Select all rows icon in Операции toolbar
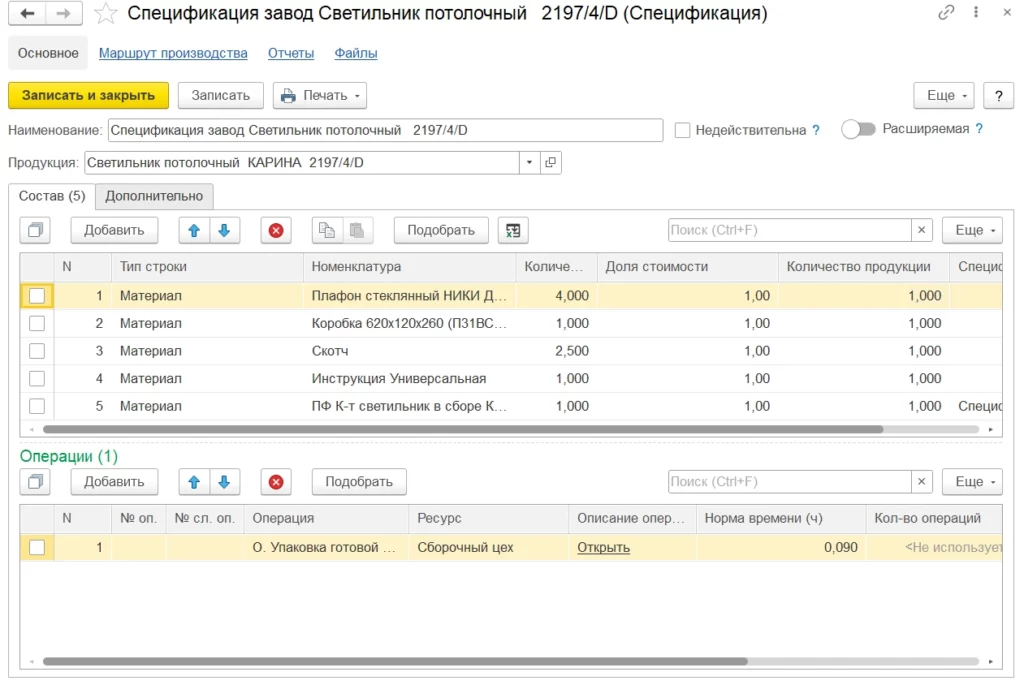The image size is (1024, 685). pyautogui.click(x=35, y=482)
